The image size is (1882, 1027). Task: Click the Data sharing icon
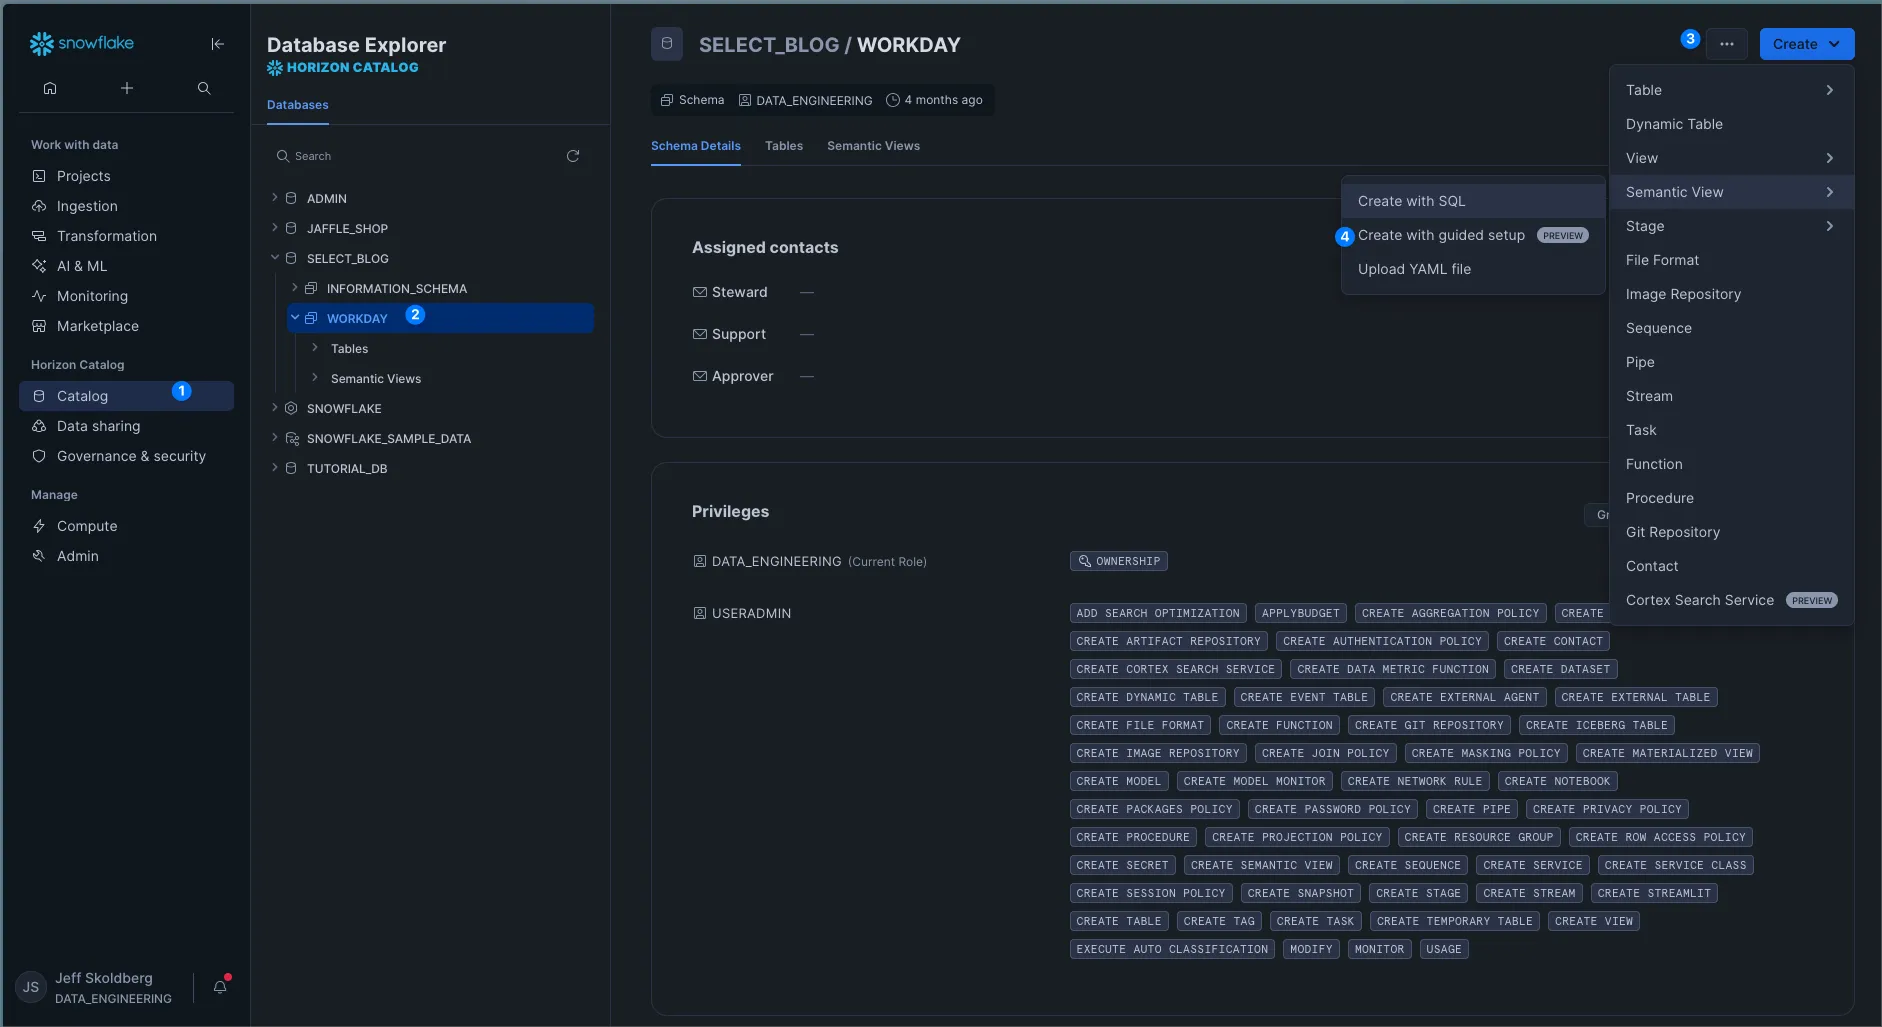39,426
